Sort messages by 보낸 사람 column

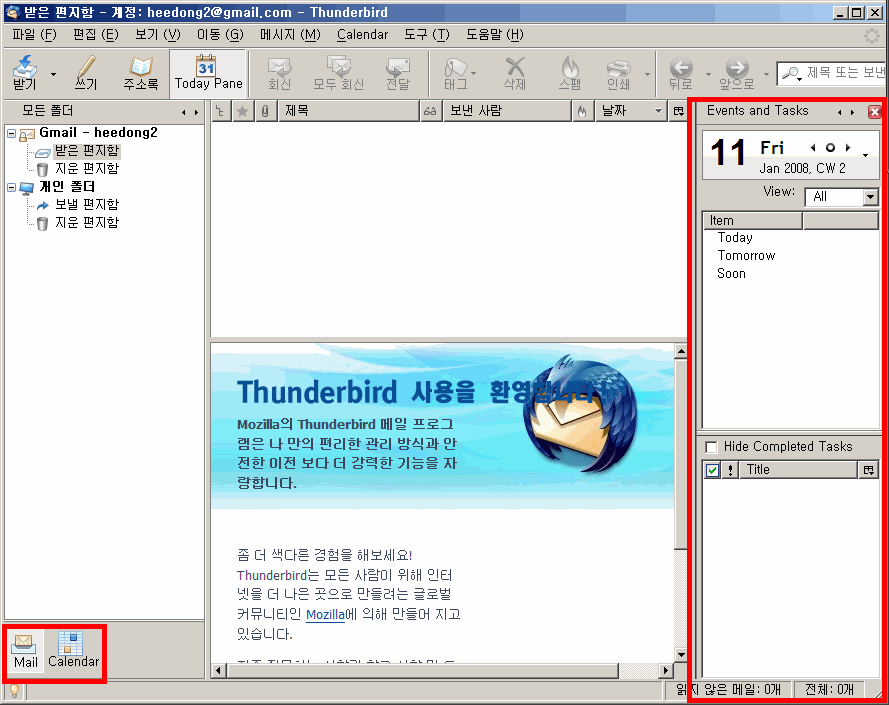(506, 111)
